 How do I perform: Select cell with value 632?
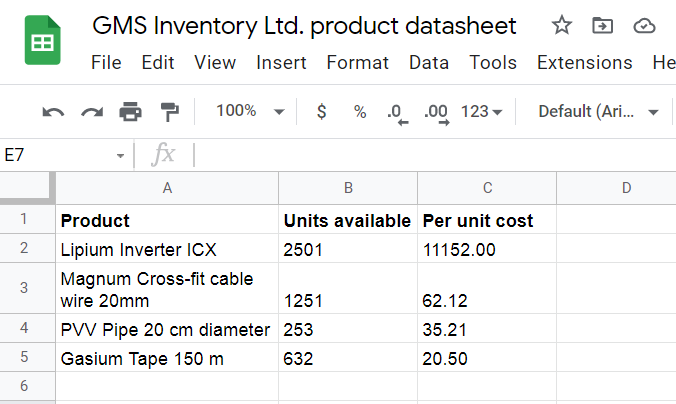point(348,357)
